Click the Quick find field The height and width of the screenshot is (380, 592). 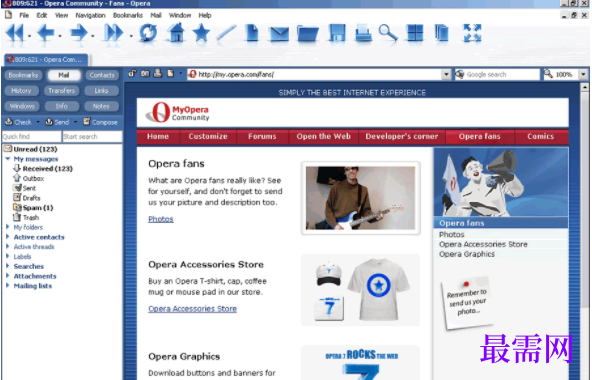[31, 136]
